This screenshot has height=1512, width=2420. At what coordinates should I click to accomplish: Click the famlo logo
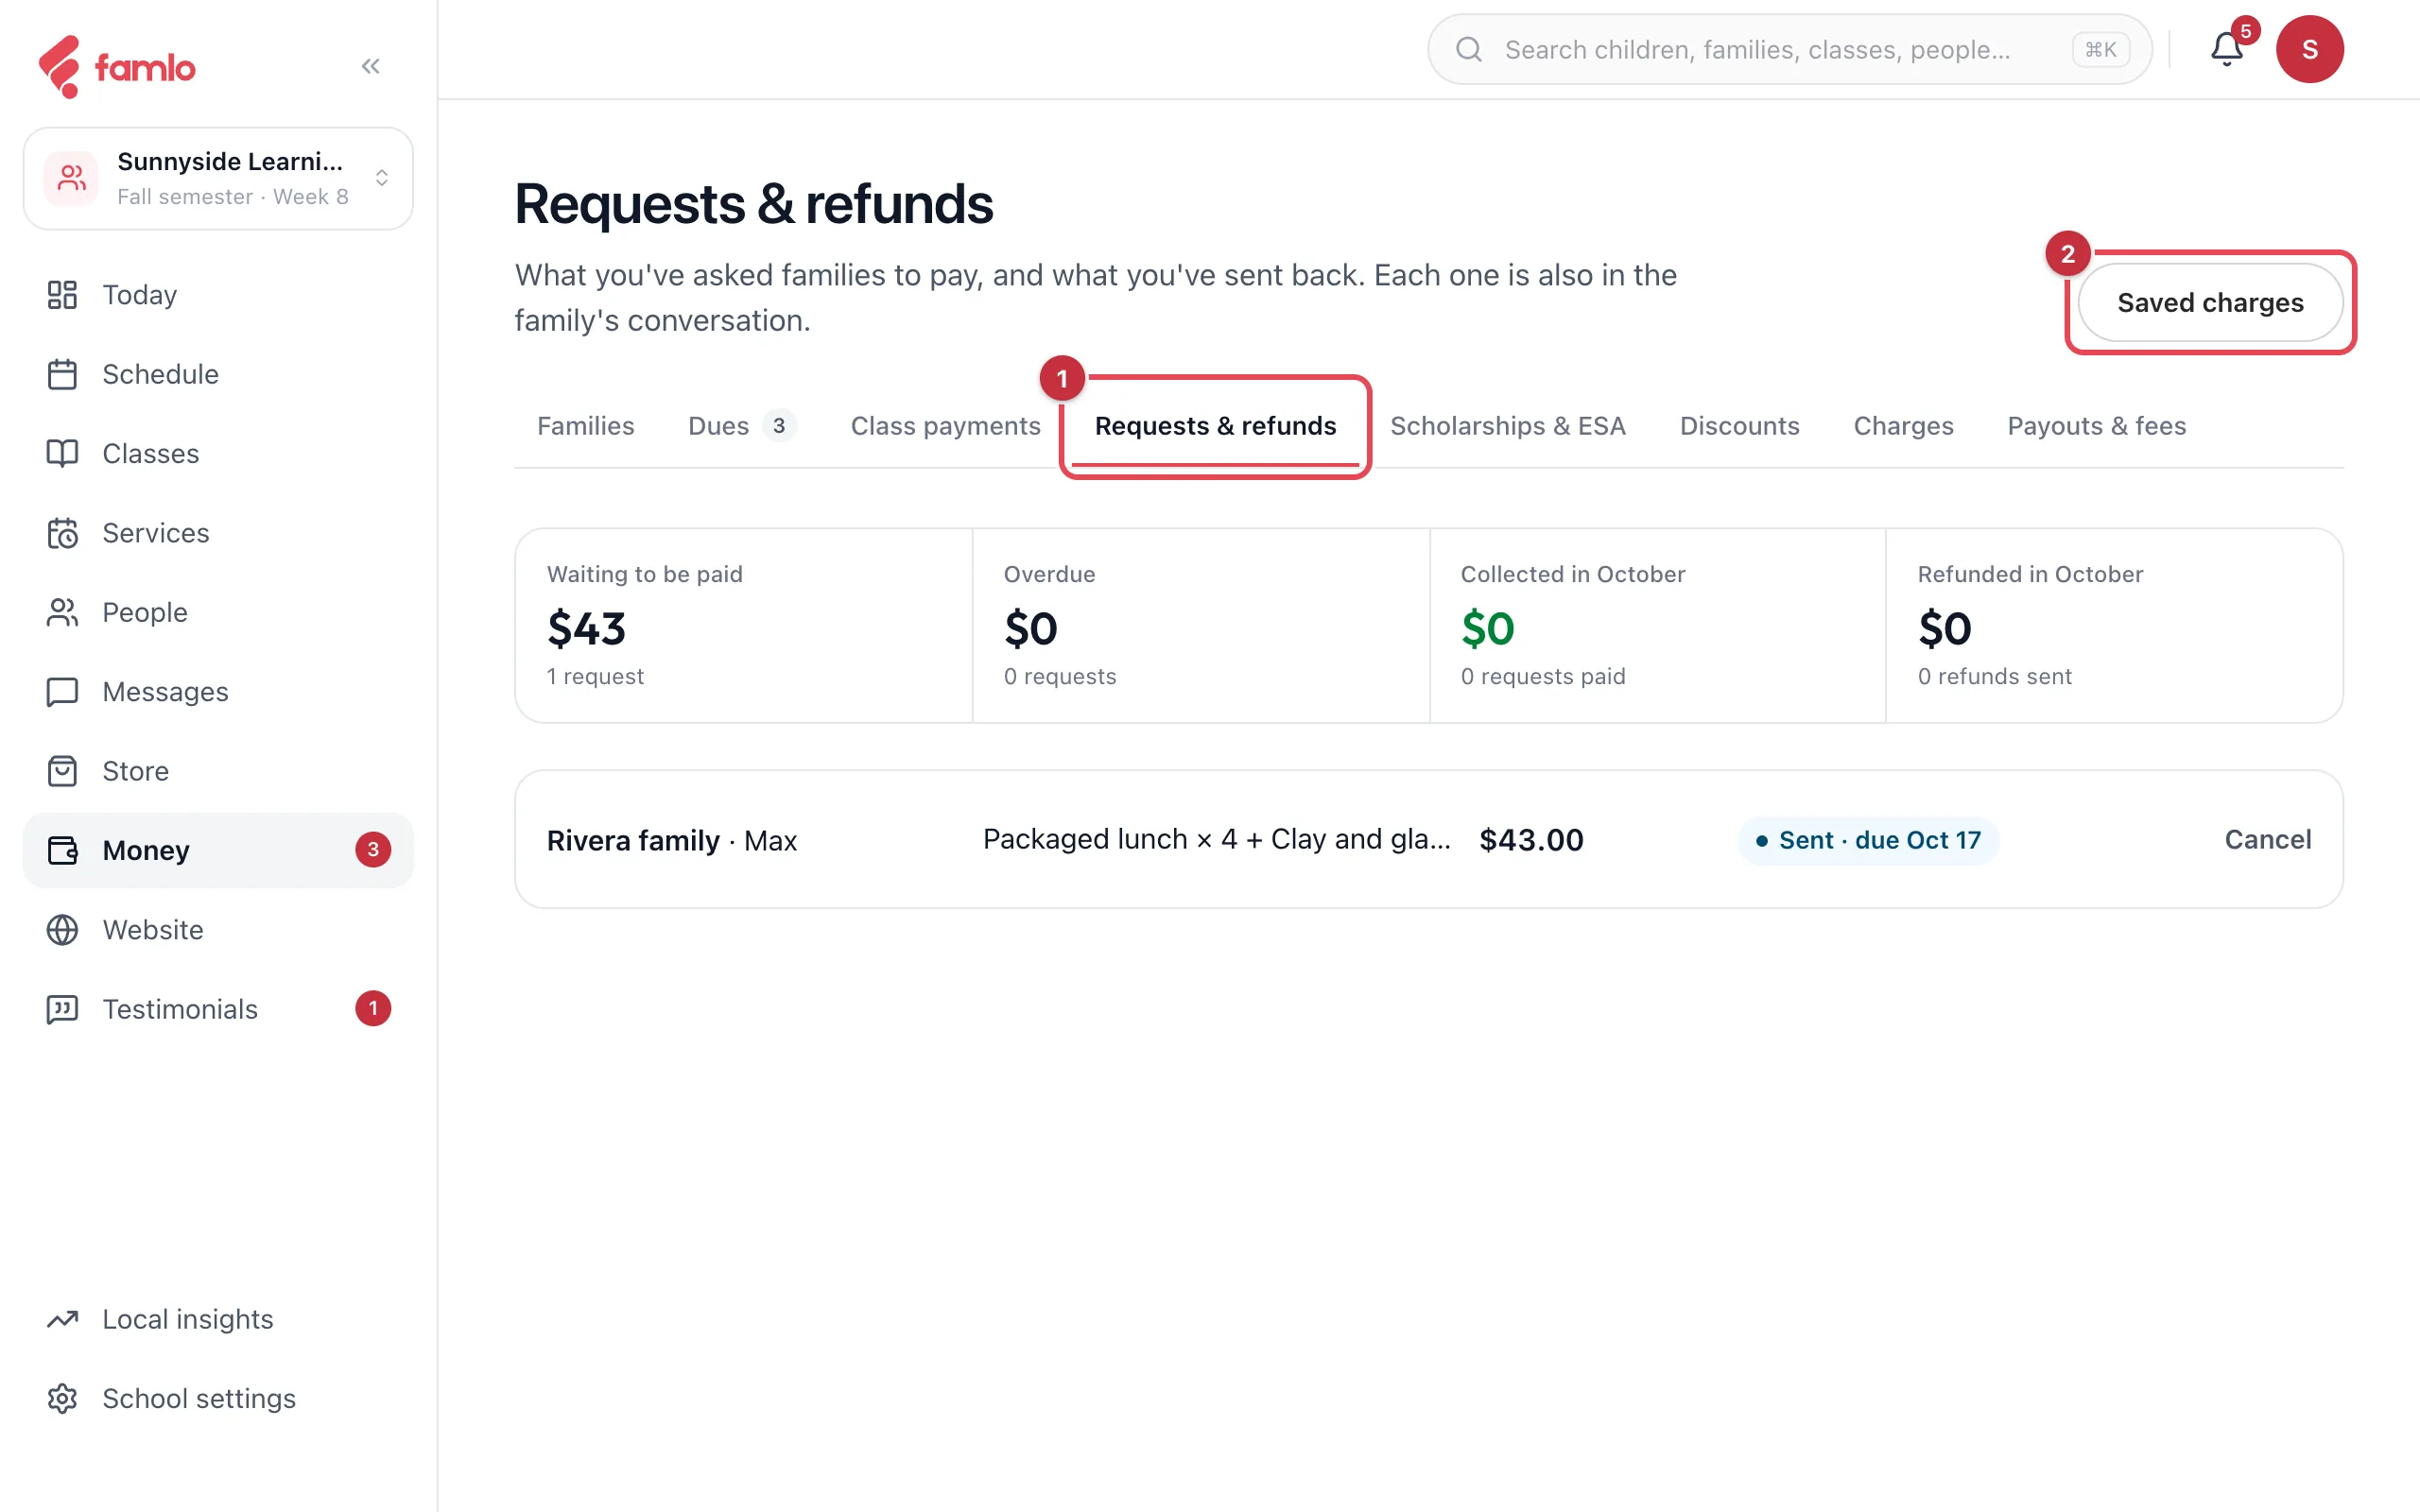(x=116, y=67)
